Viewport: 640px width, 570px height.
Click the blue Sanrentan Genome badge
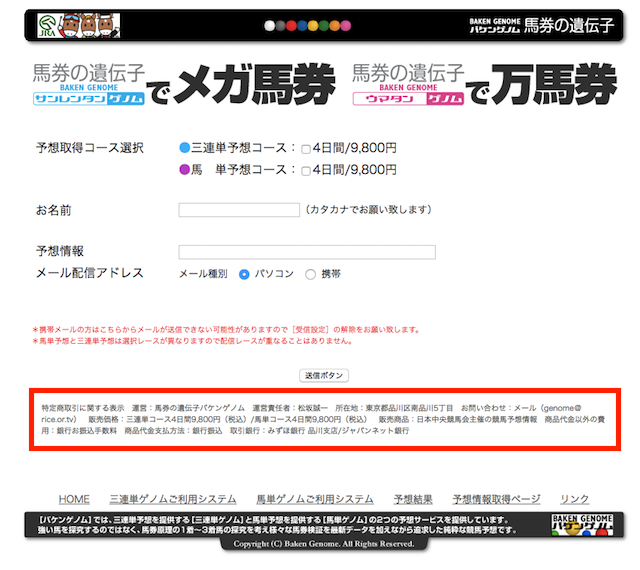pos(89,99)
